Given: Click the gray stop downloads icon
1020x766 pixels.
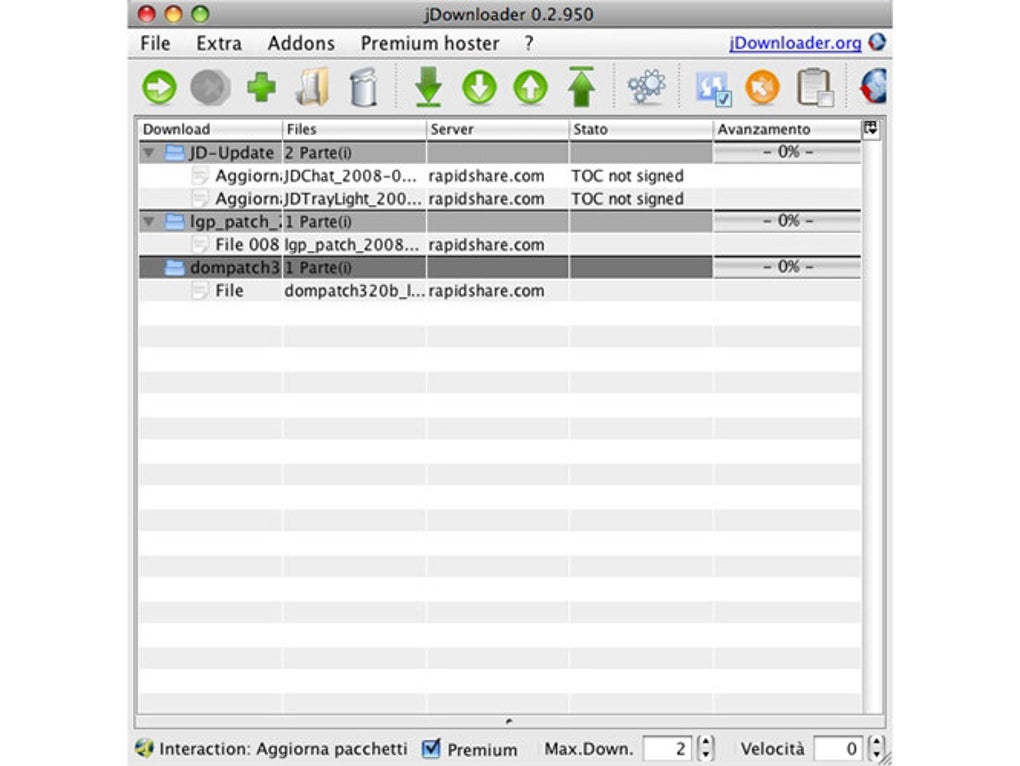Looking at the screenshot, I should point(210,87).
